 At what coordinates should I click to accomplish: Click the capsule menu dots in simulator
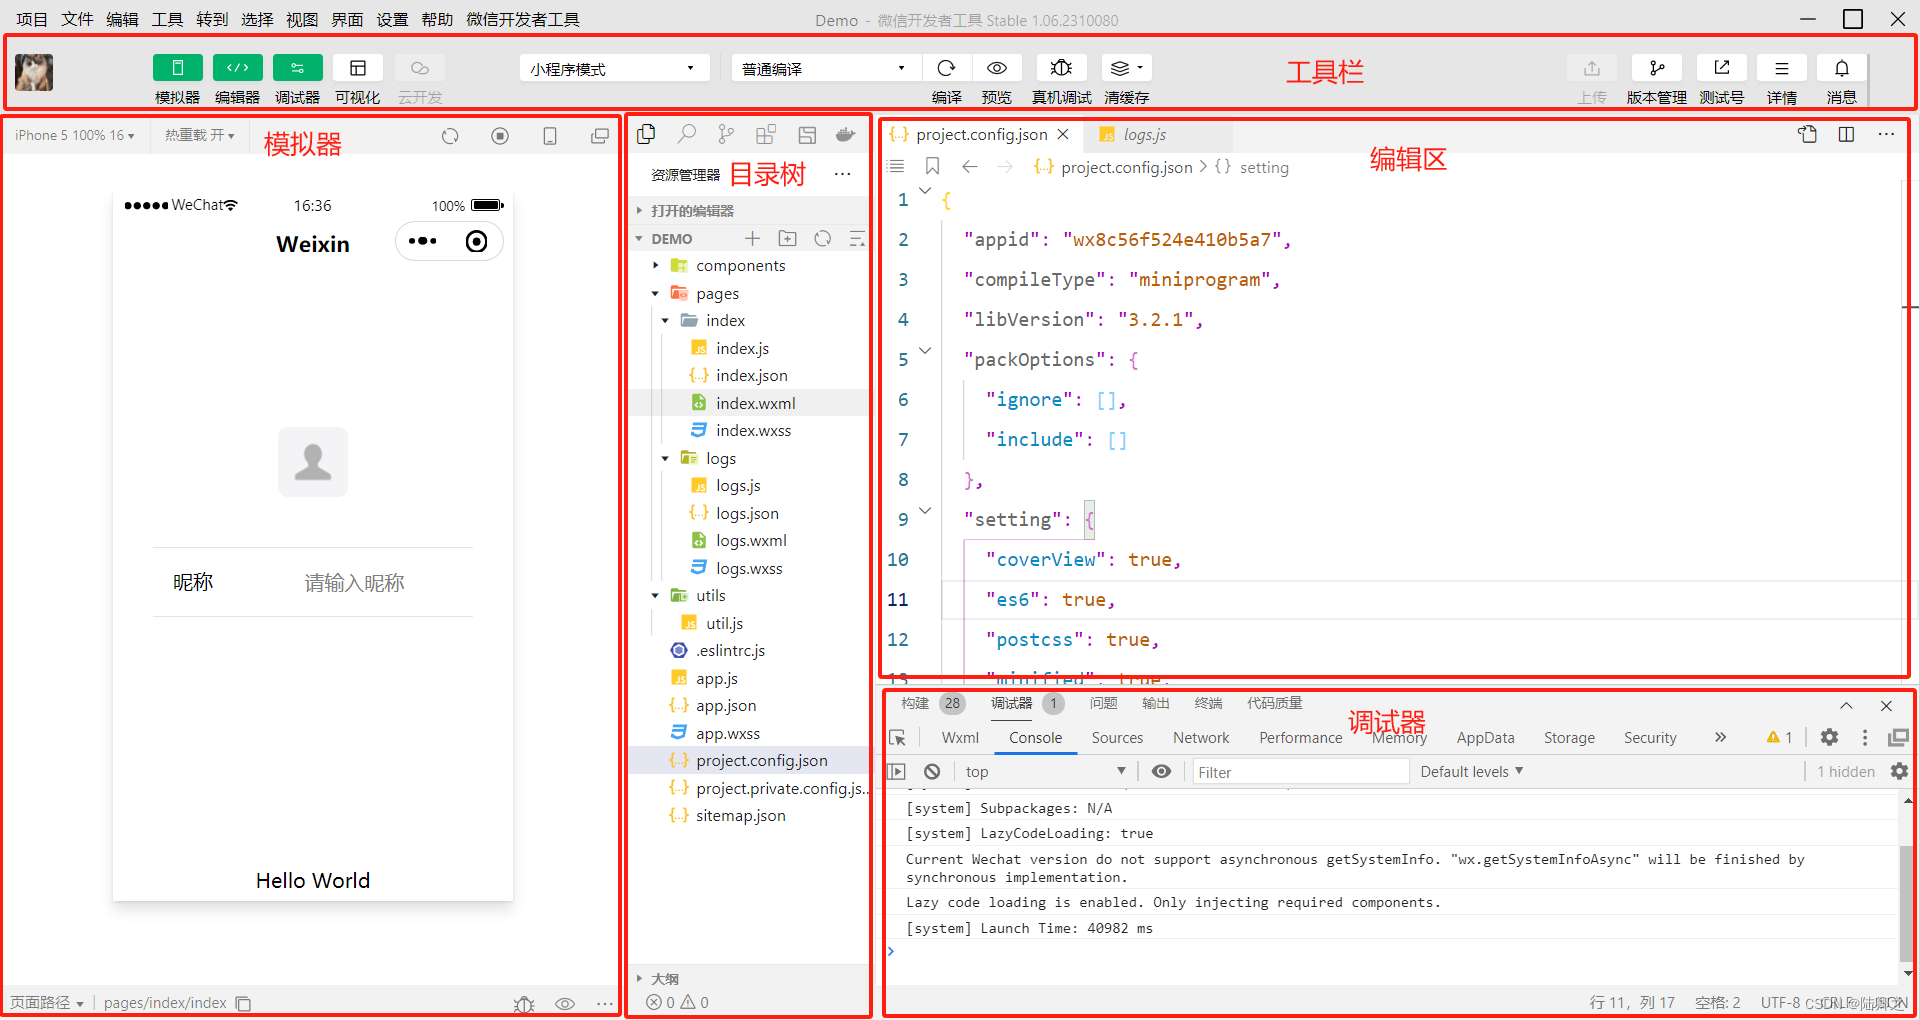pyautogui.click(x=422, y=241)
